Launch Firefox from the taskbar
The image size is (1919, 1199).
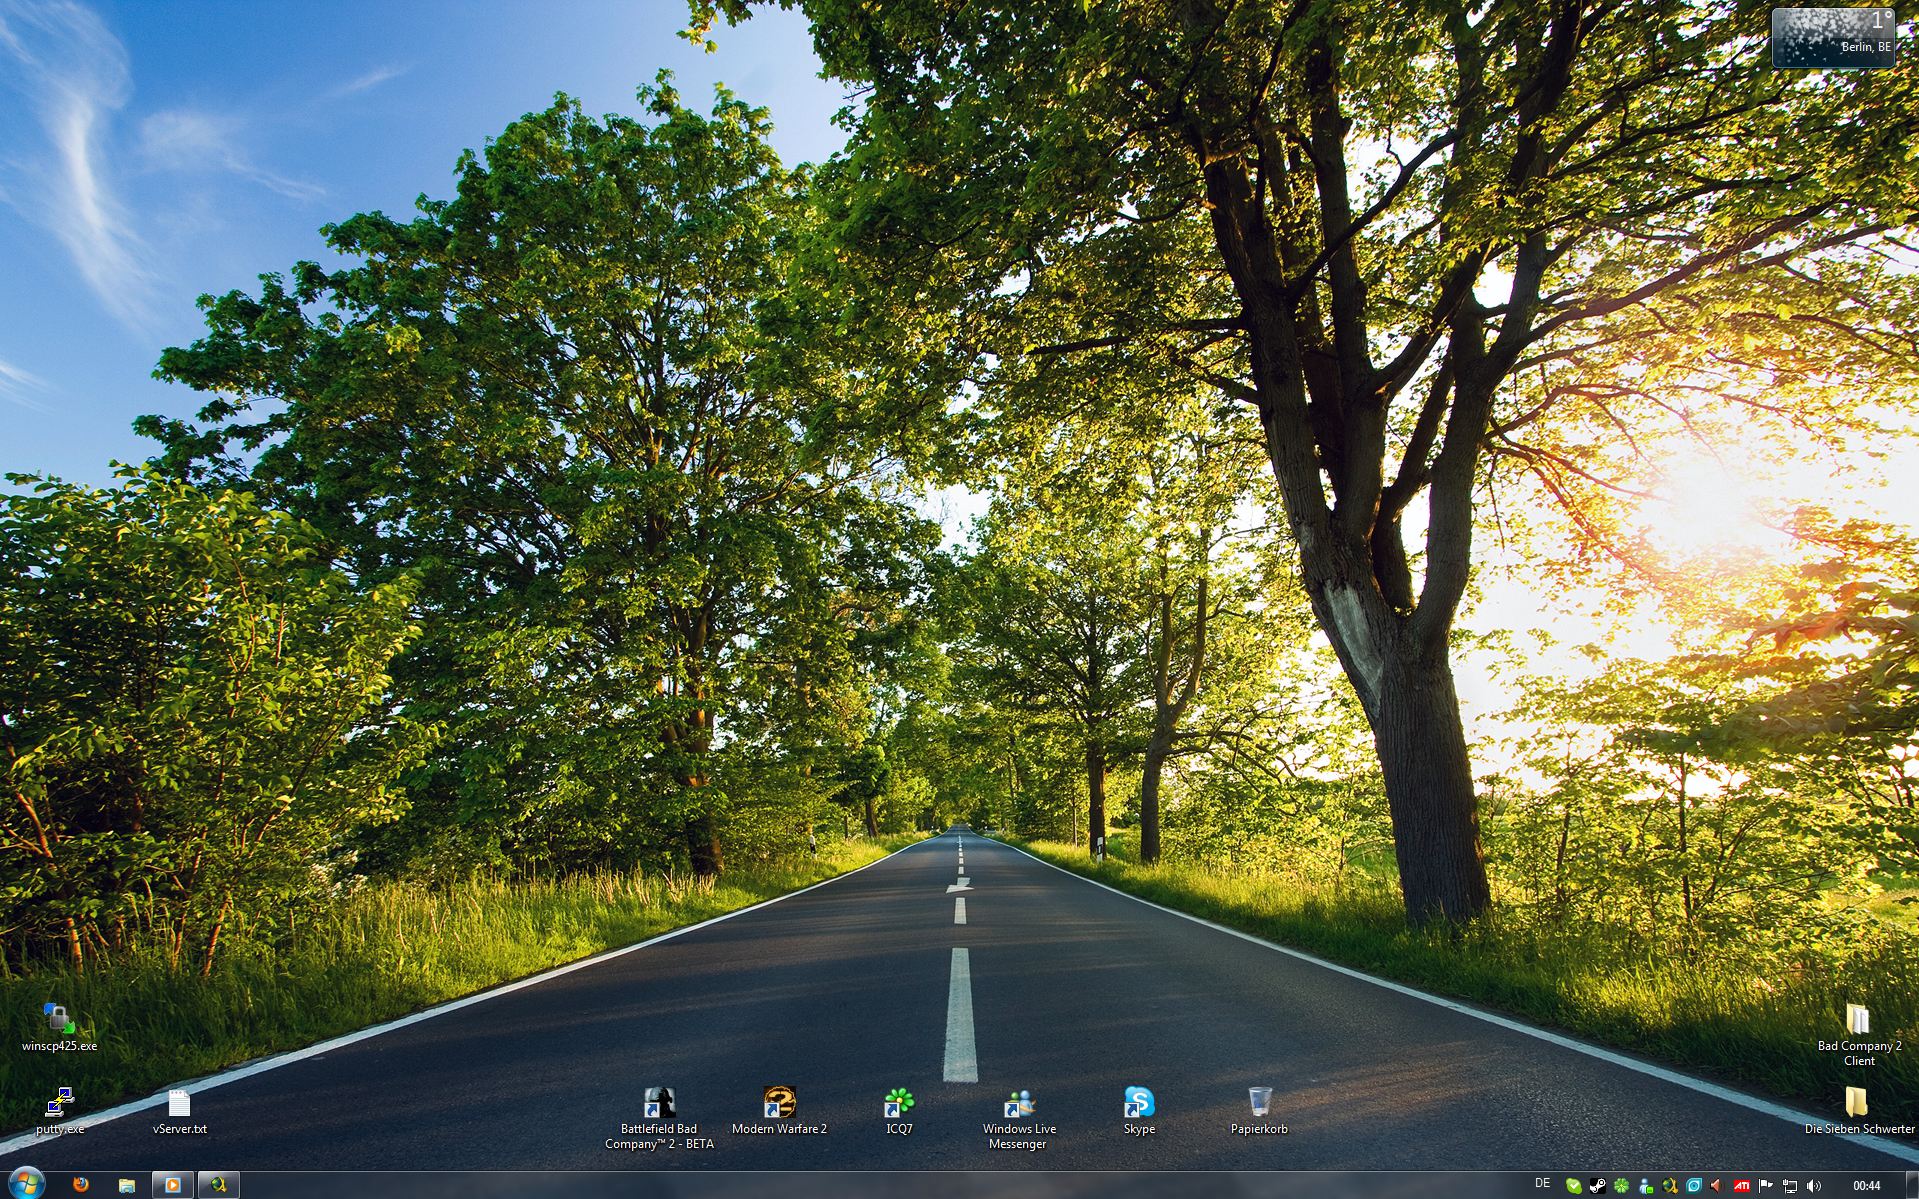click(81, 1185)
